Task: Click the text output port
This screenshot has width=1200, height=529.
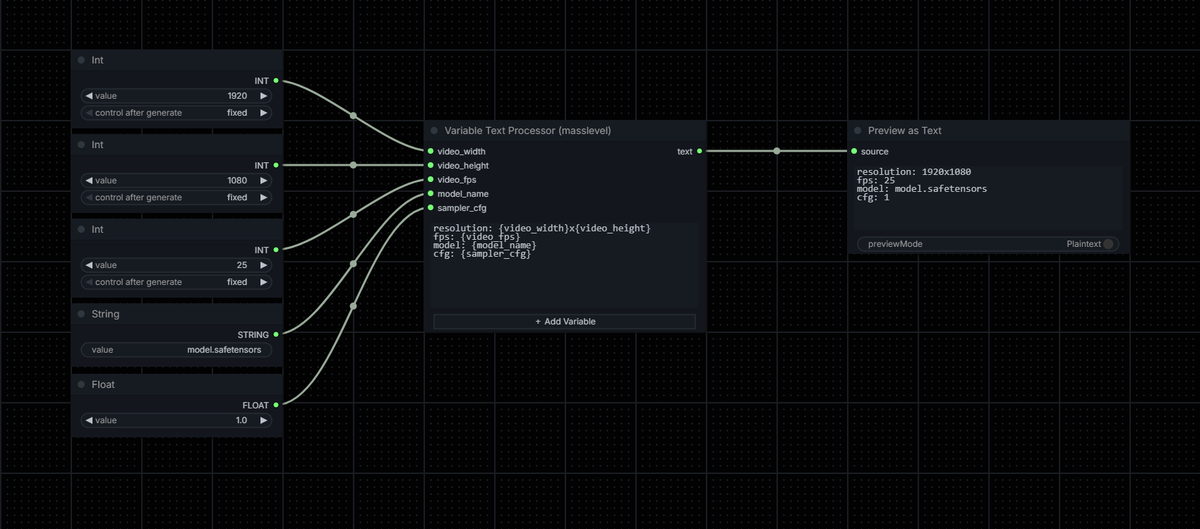Action: [x=699, y=151]
